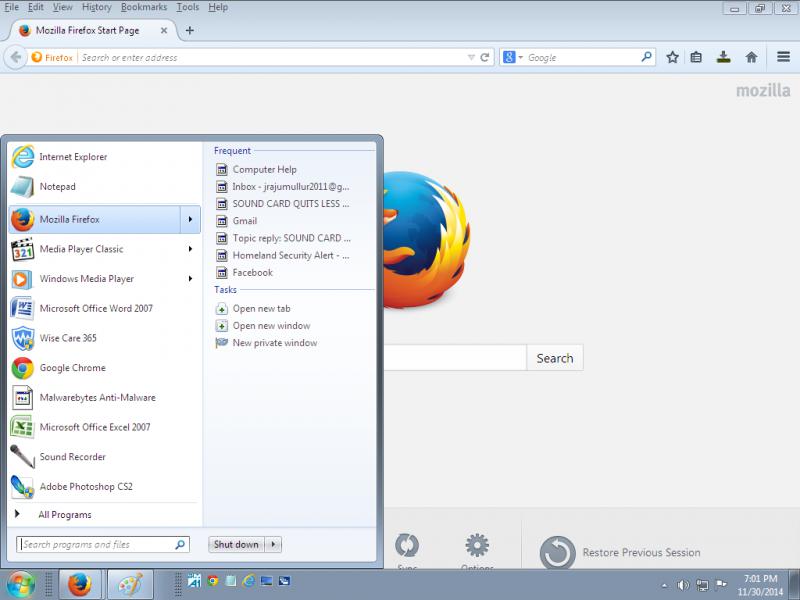Click the Search programs and files box
Viewport: 800px width, 600px height.
[x=96, y=545]
